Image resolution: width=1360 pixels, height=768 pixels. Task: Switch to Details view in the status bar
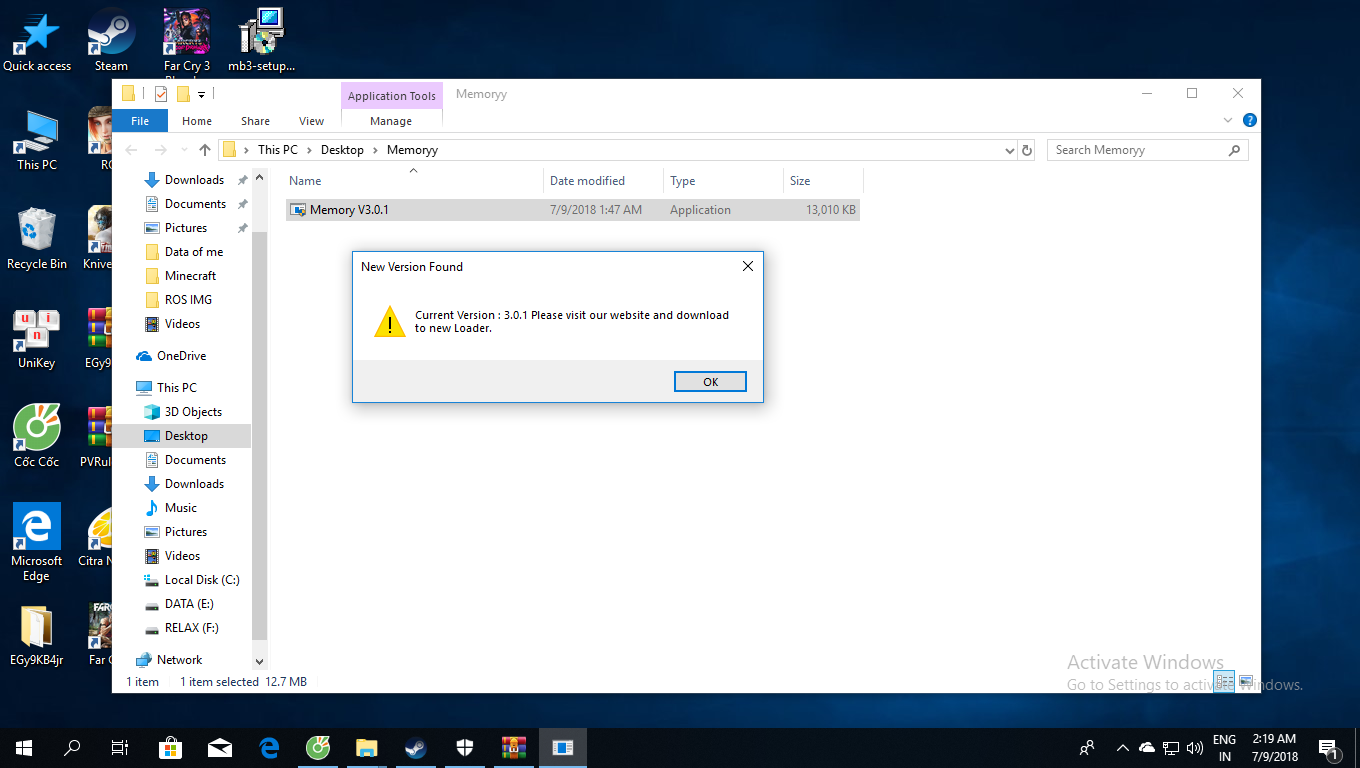1224,682
